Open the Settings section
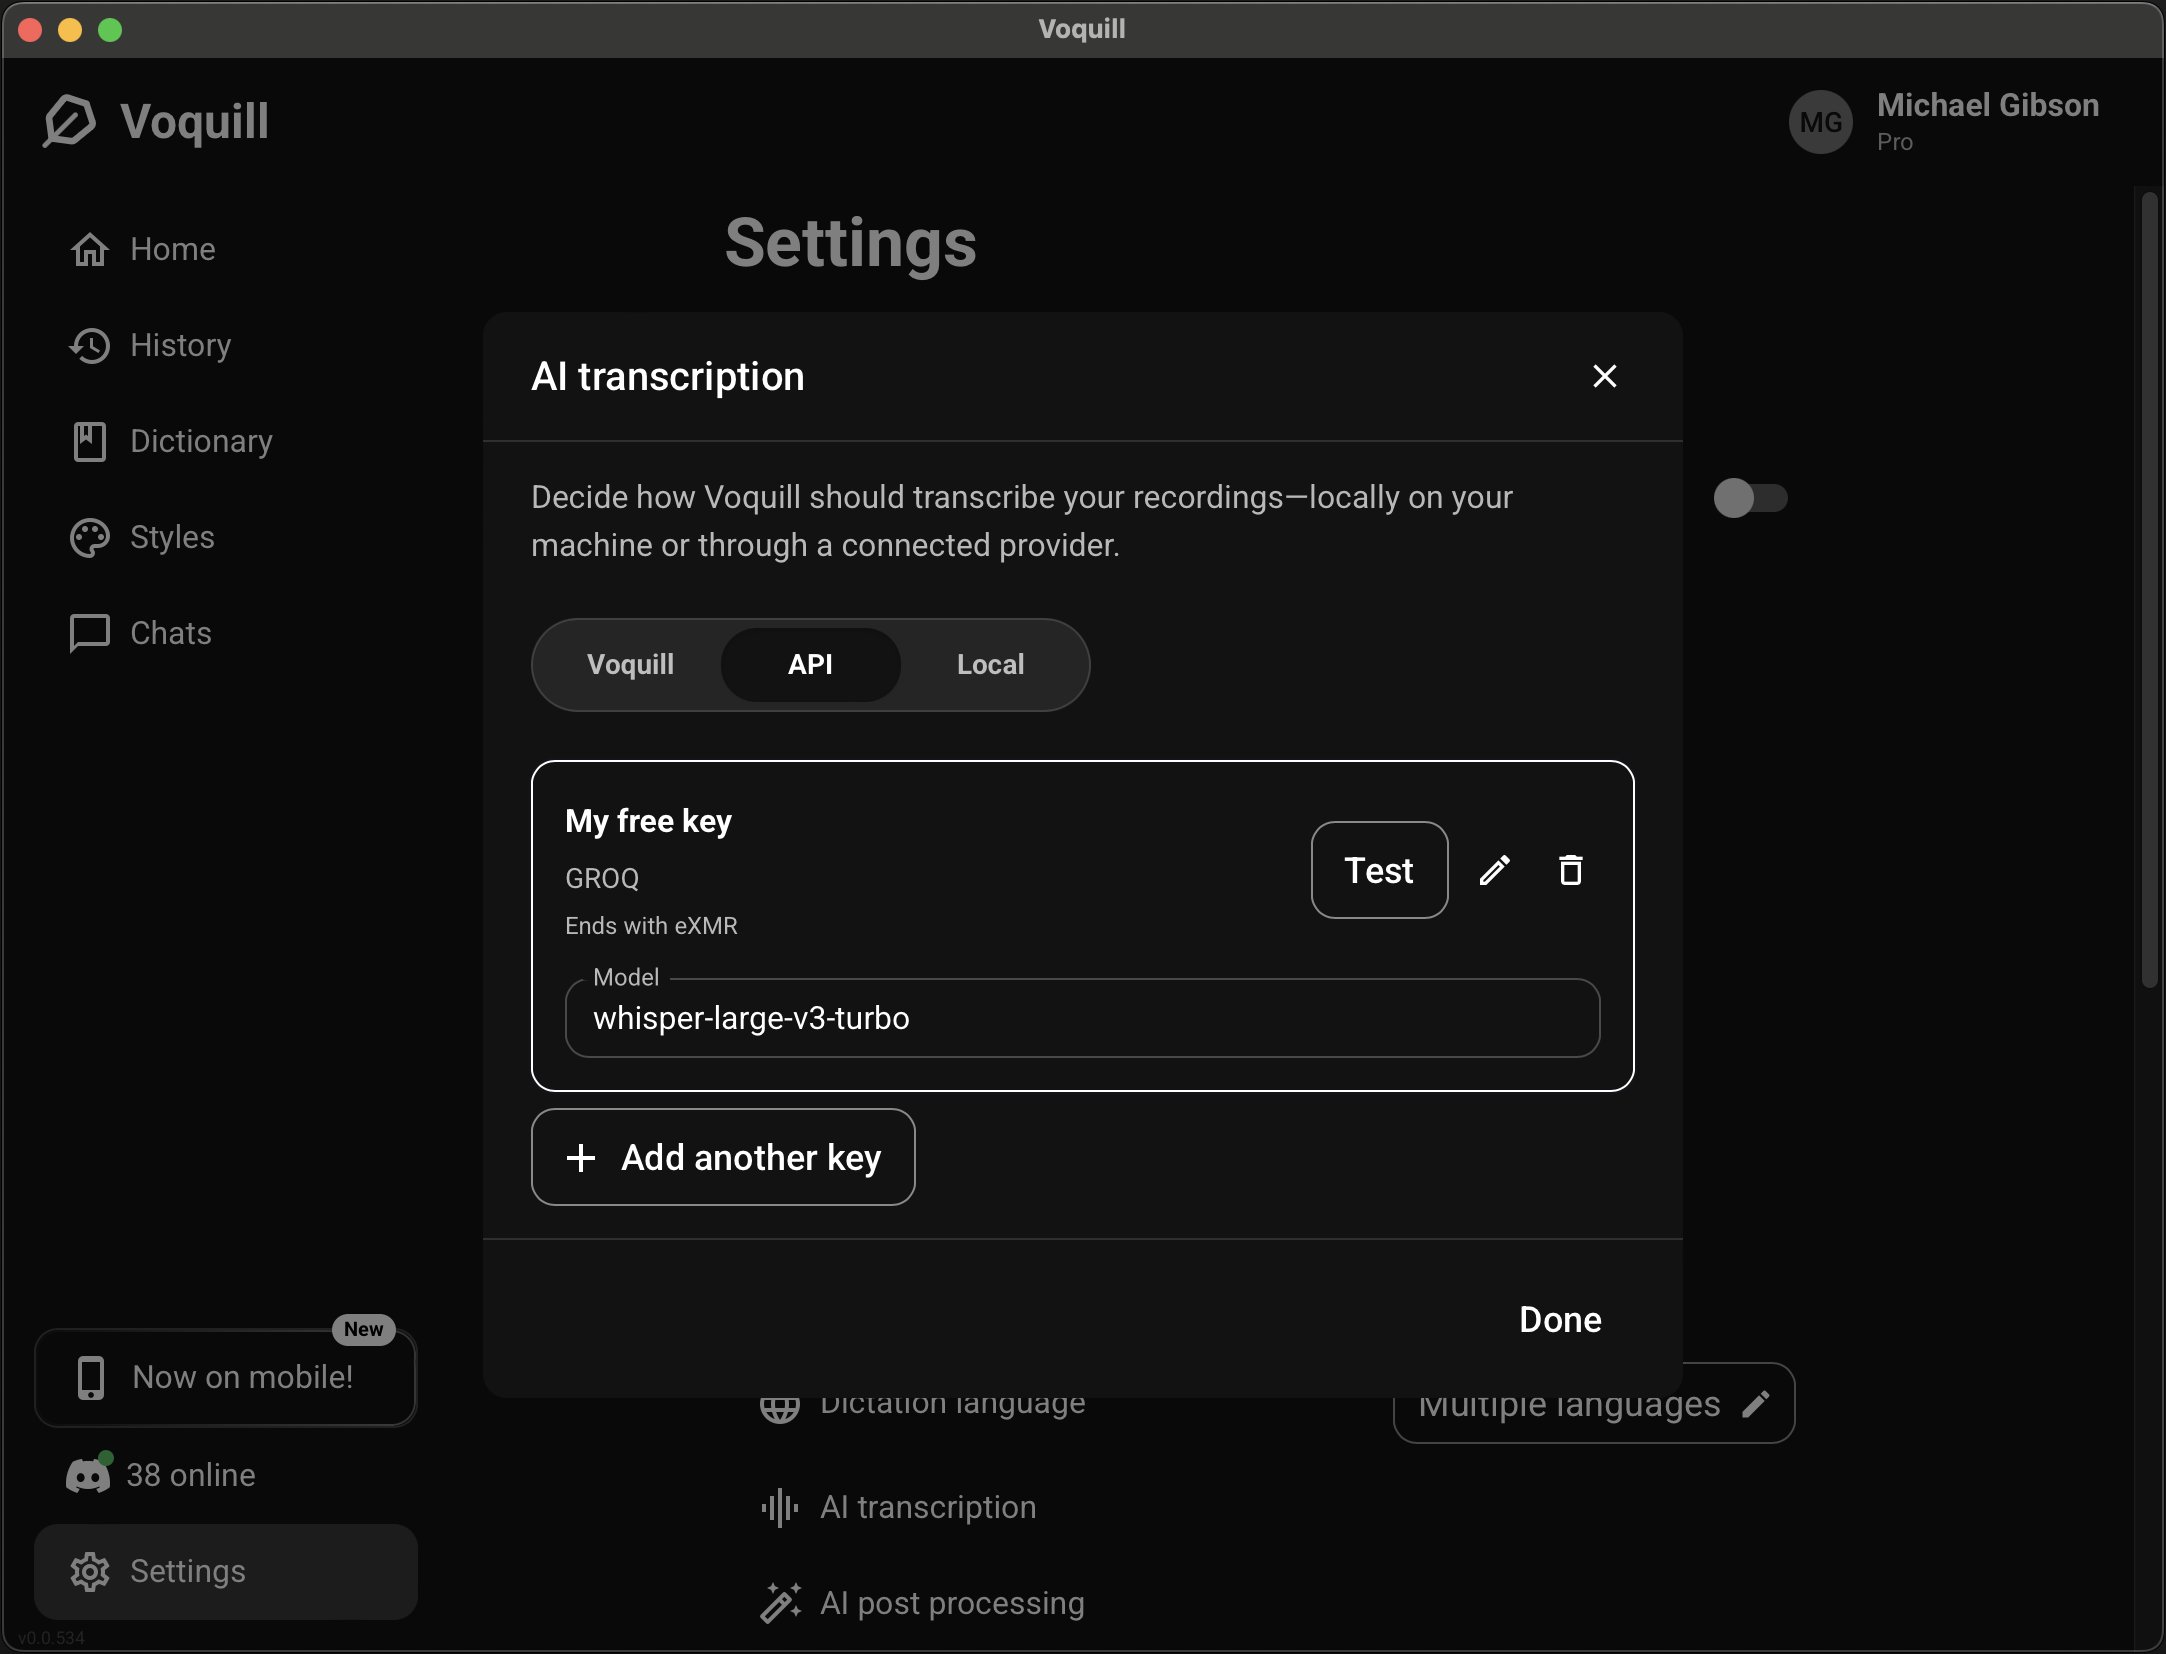 click(x=186, y=1571)
